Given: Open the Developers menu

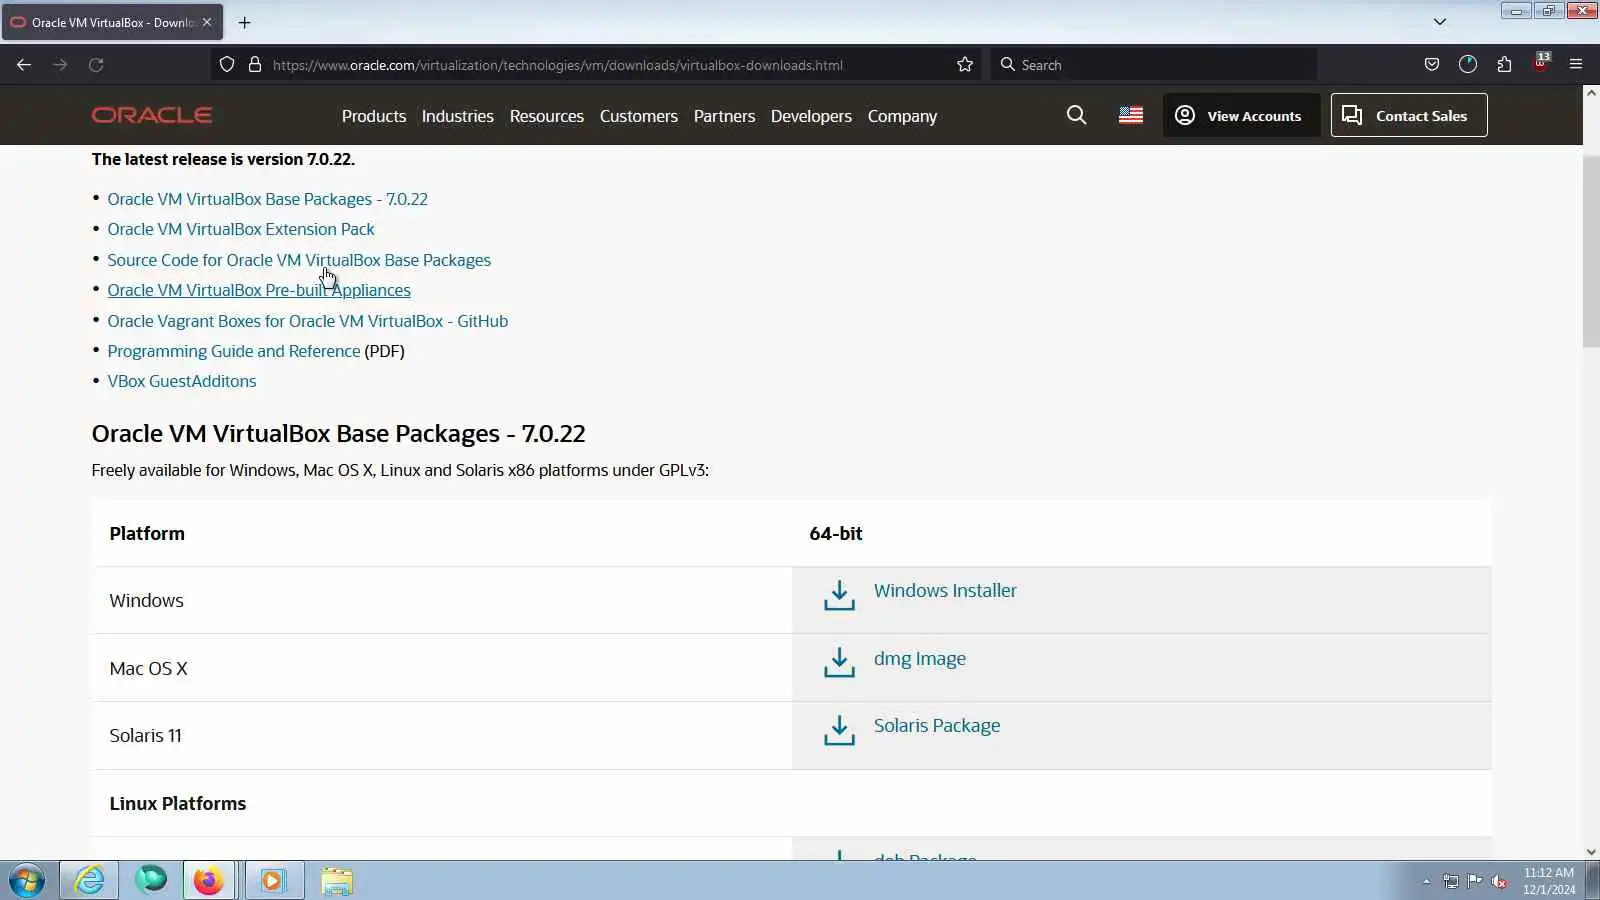Looking at the screenshot, I should click(811, 116).
